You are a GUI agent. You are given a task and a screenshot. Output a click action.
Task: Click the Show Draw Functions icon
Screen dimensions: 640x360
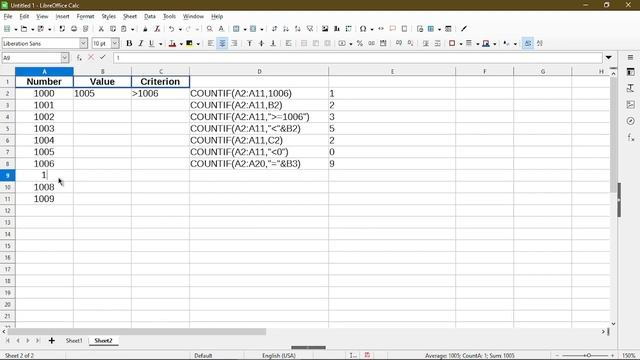coord(464,29)
